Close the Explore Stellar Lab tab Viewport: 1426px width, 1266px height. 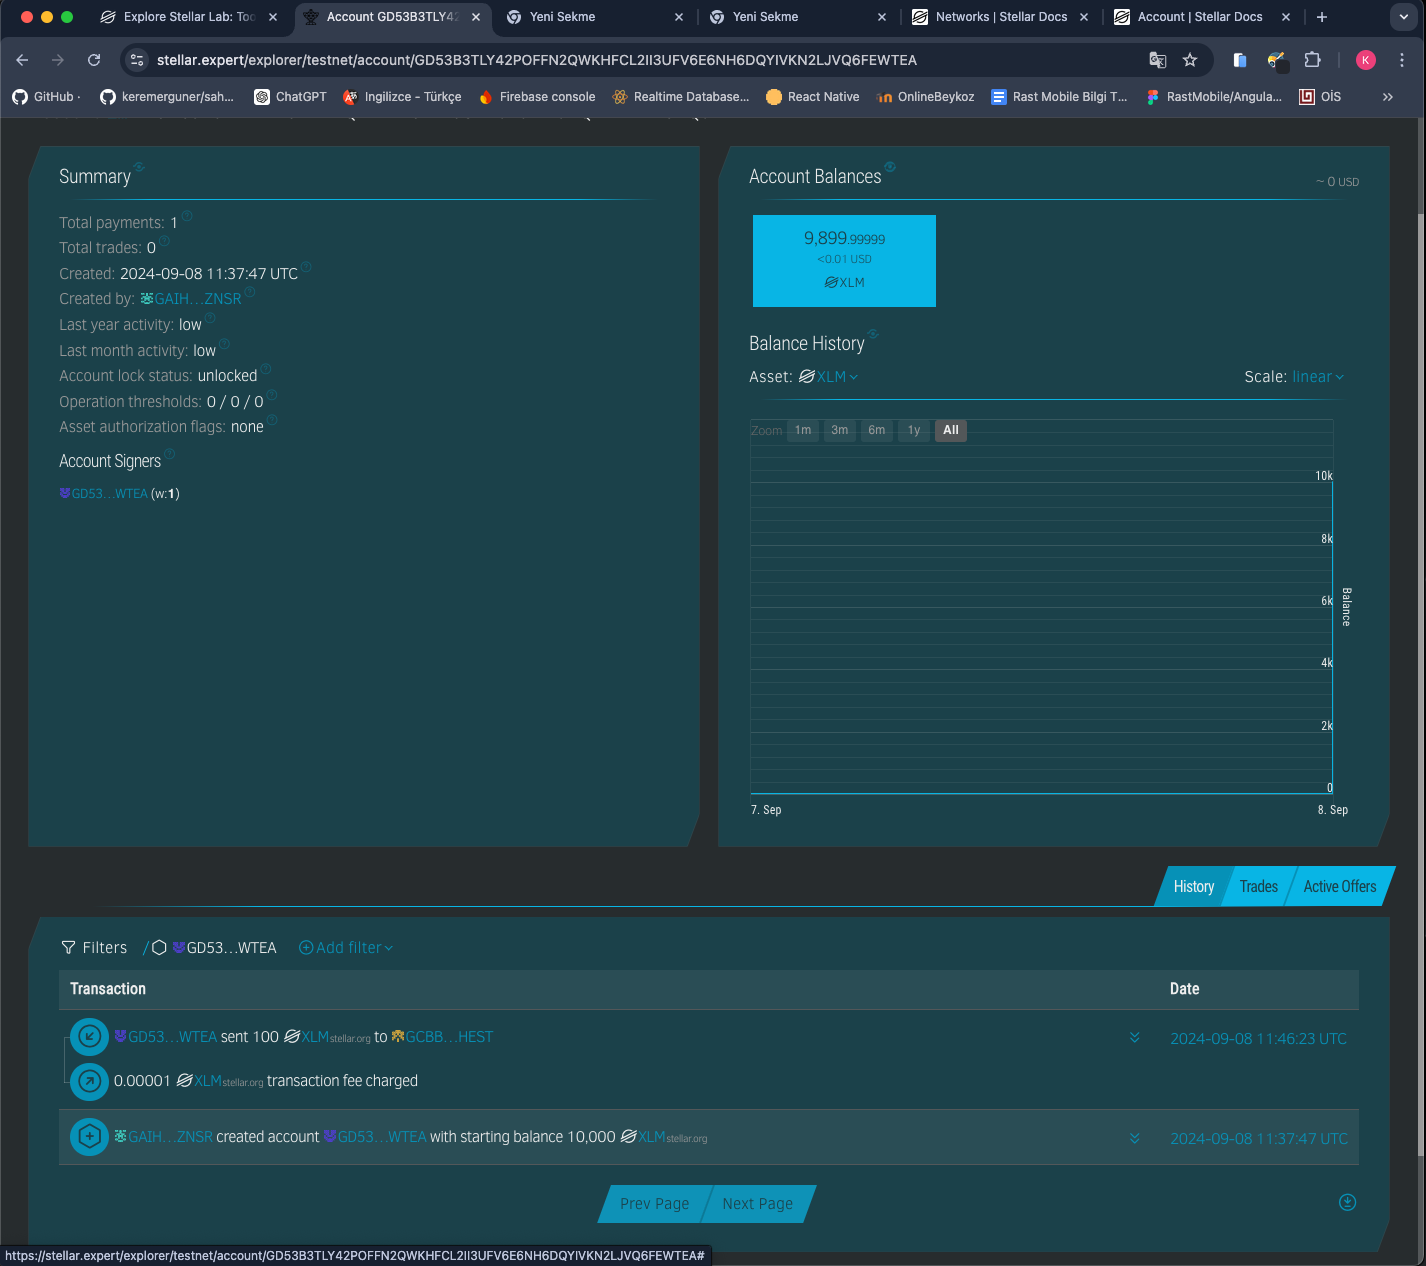pos(273,17)
